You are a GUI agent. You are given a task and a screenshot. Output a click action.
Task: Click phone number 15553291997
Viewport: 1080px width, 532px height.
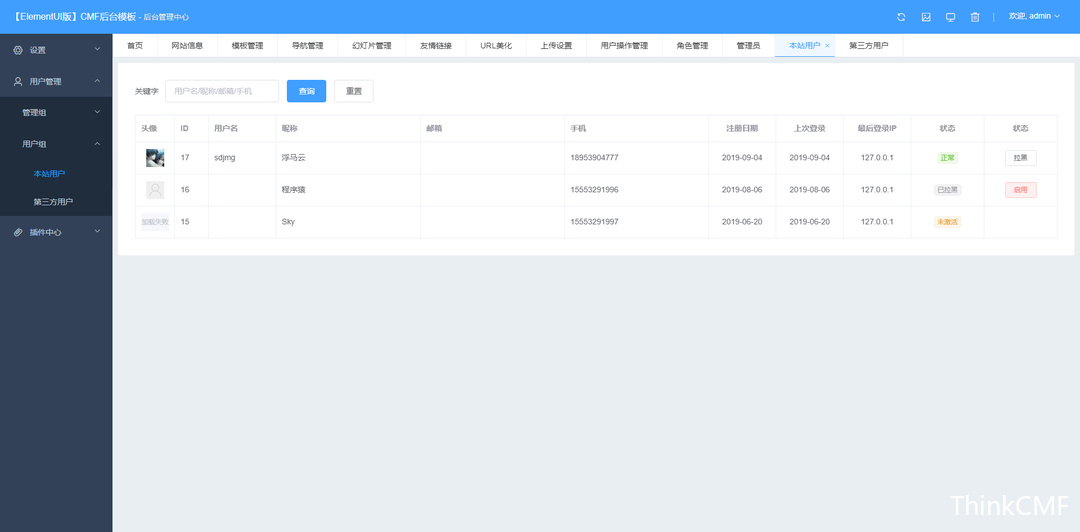tap(594, 222)
